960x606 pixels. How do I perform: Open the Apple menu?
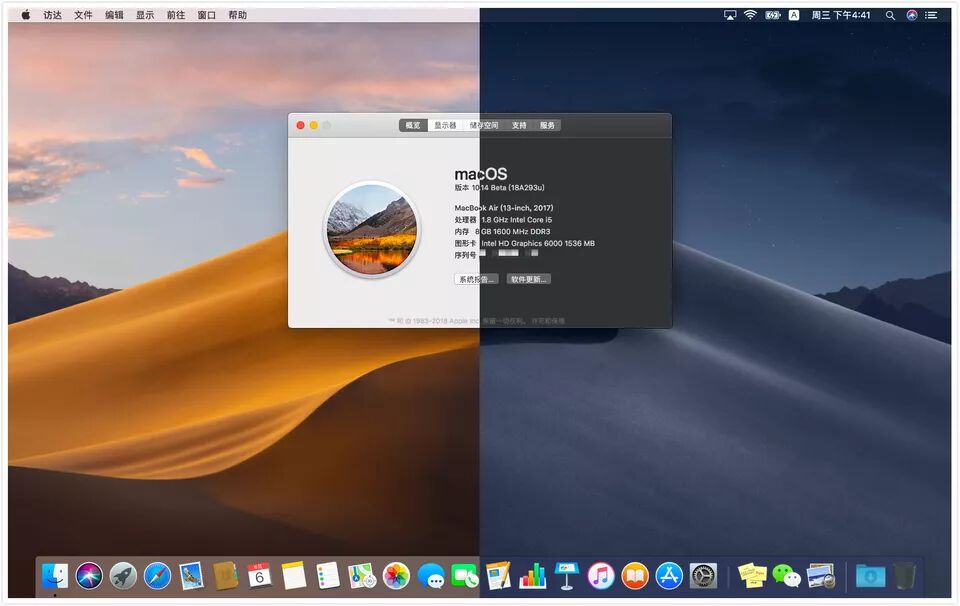26,15
